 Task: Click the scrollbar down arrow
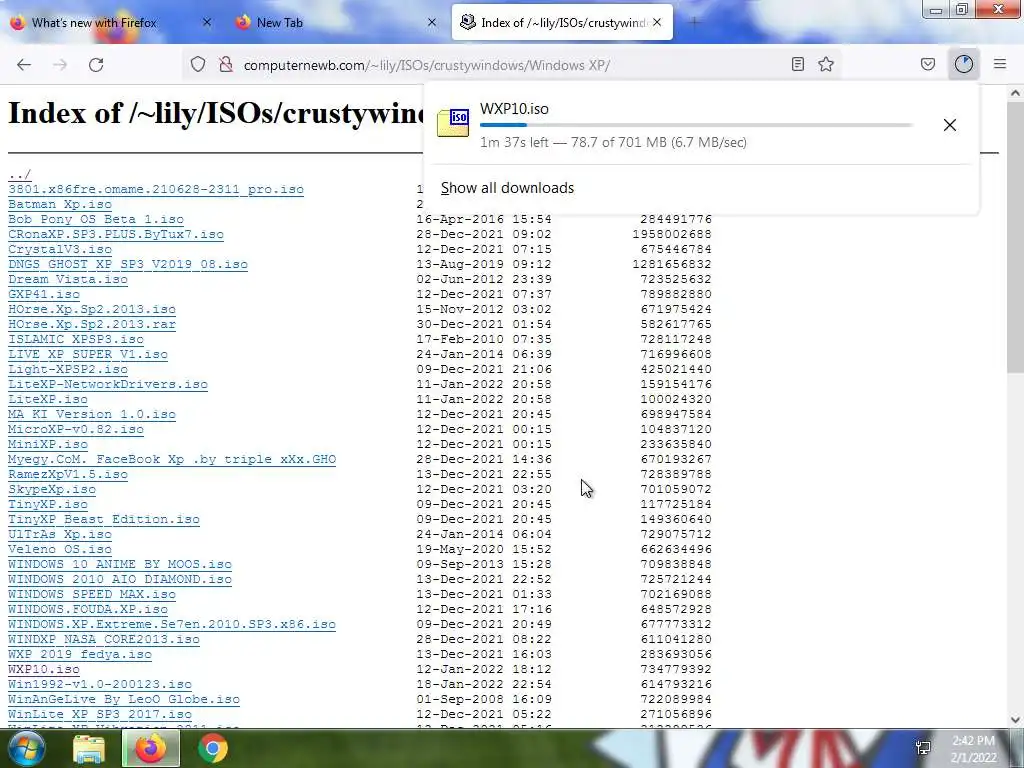click(x=1015, y=720)
